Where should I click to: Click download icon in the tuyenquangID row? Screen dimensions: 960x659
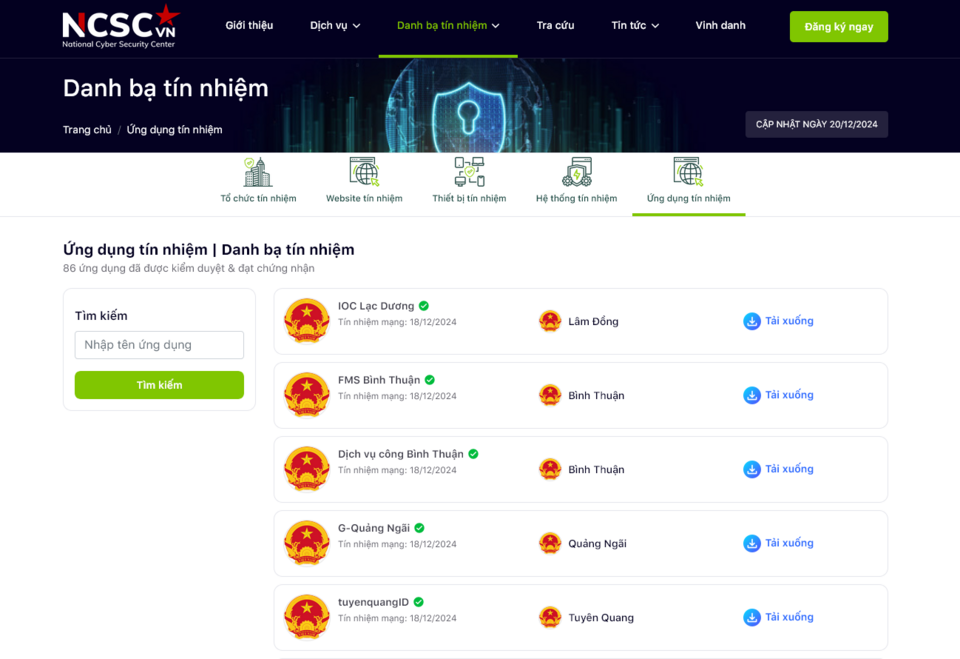752,617
